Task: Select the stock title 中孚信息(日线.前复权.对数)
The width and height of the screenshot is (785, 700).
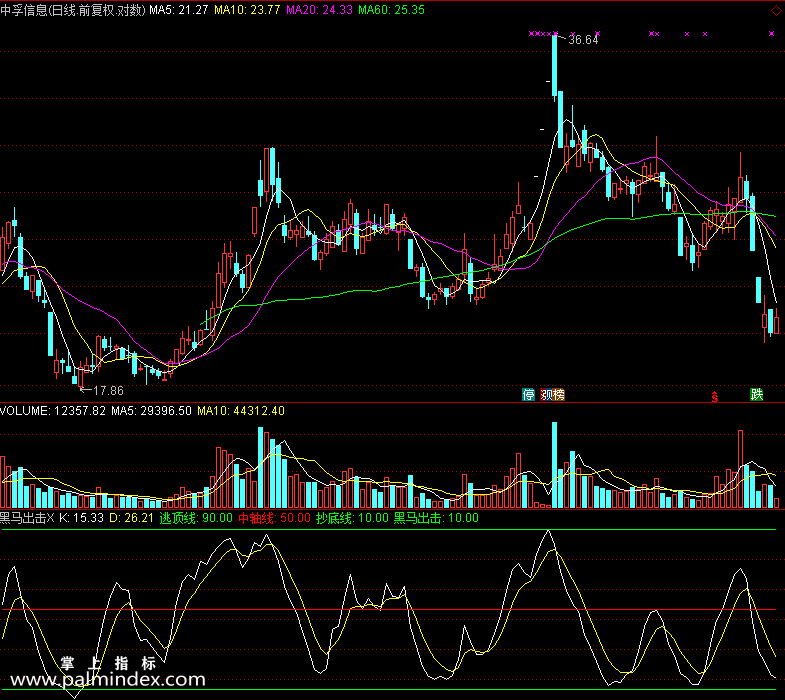Action: [x=73, y=10]
